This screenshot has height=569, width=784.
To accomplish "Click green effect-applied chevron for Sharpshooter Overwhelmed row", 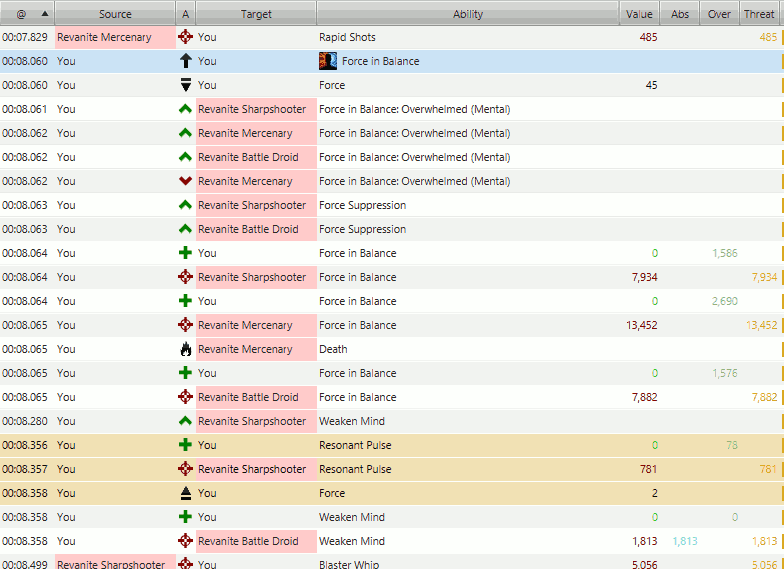I will click(x=186, y=108).
